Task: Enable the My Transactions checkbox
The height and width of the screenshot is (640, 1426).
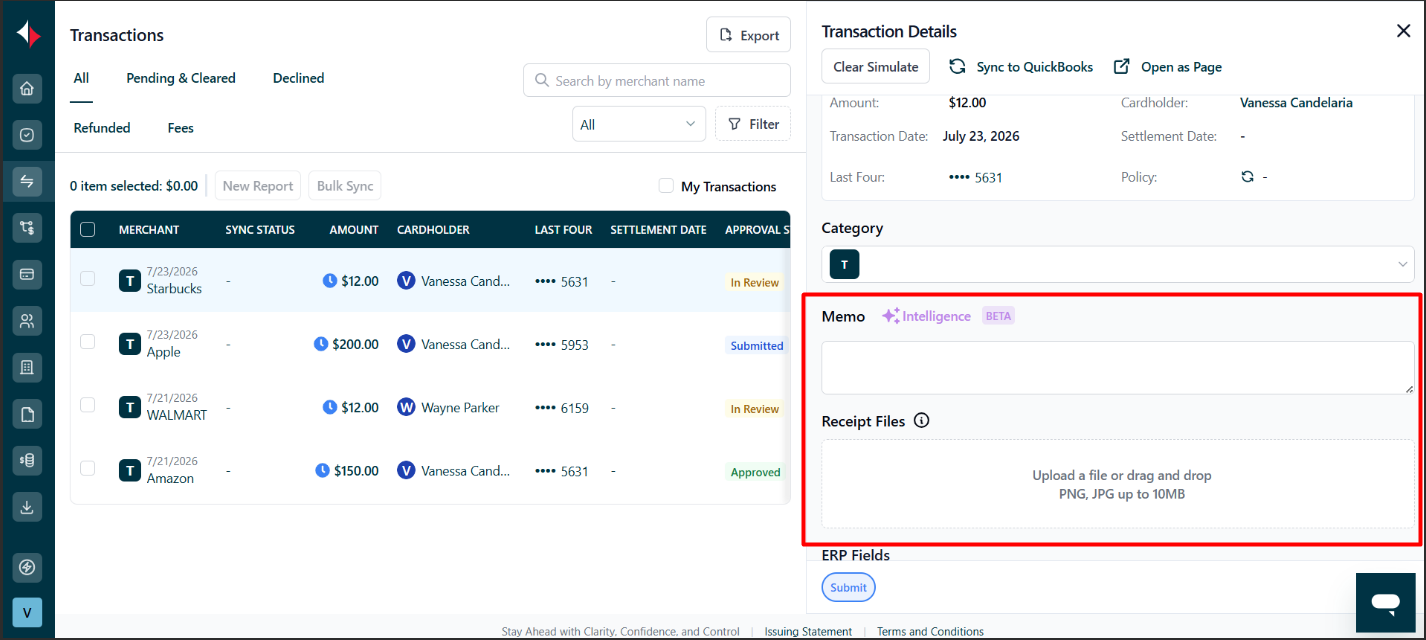Action: (666, 186)
